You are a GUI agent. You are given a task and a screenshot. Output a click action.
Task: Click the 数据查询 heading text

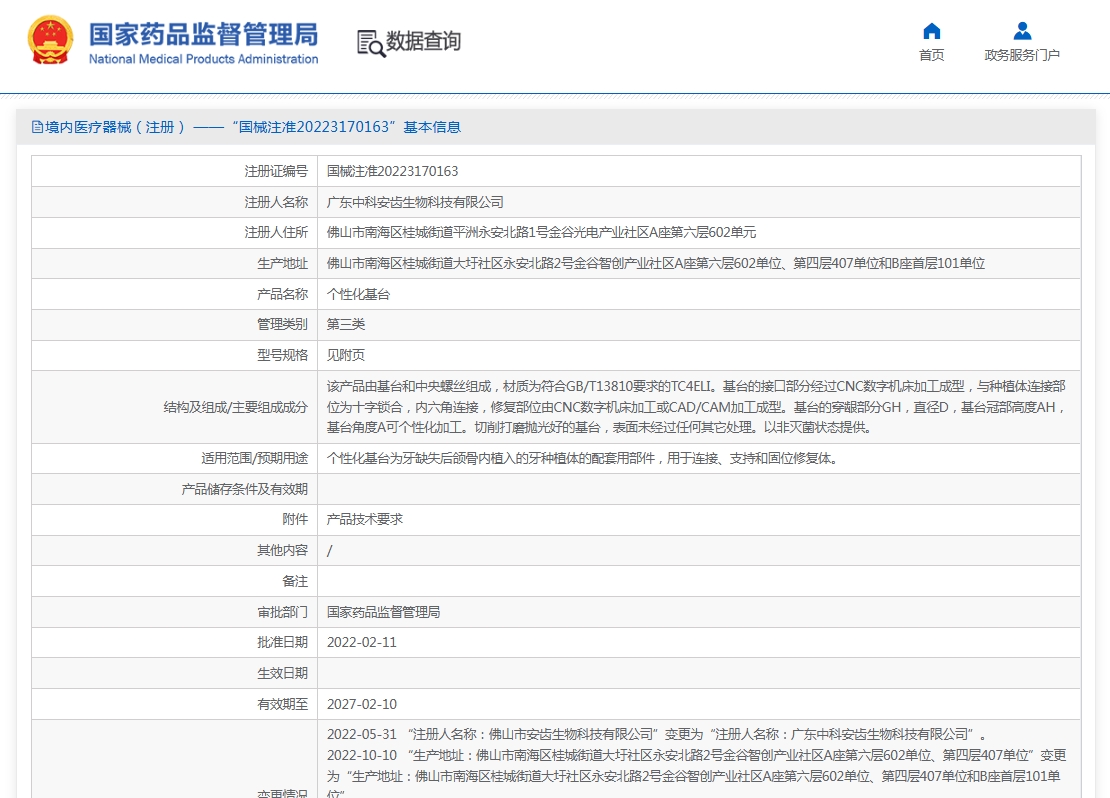click(x=423, y=41)
